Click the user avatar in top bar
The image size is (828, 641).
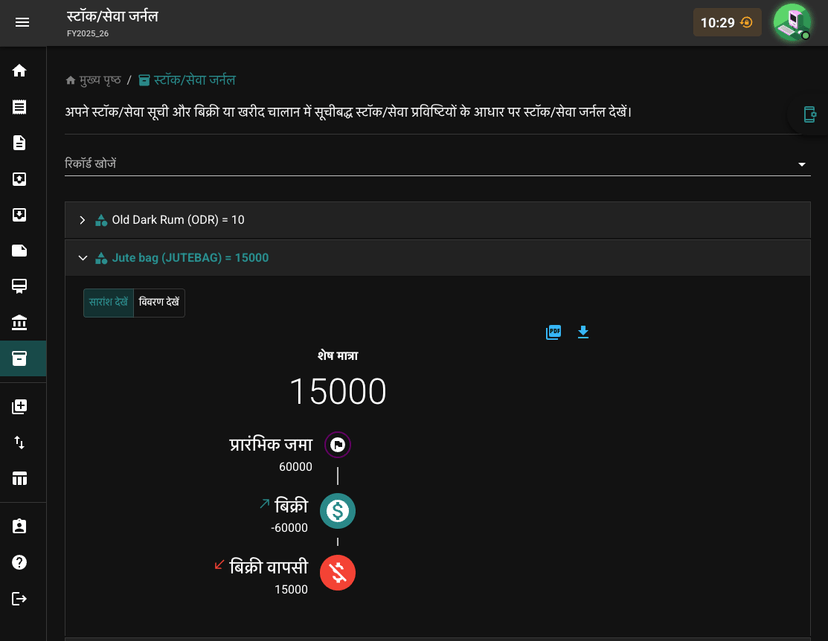pos(792,22)
